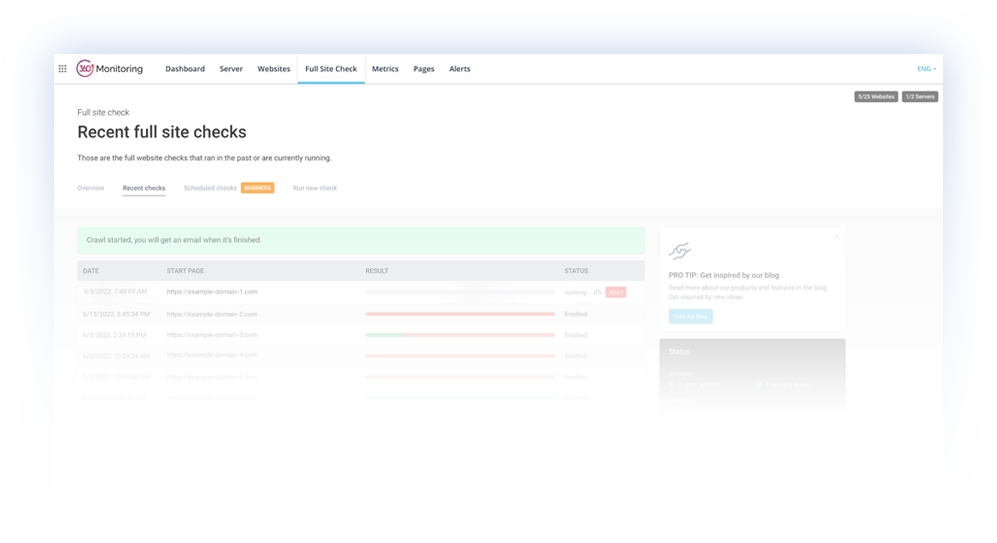997x543 pixels.
Task: Open the ENG language dropdown
Action: (926, 69)
